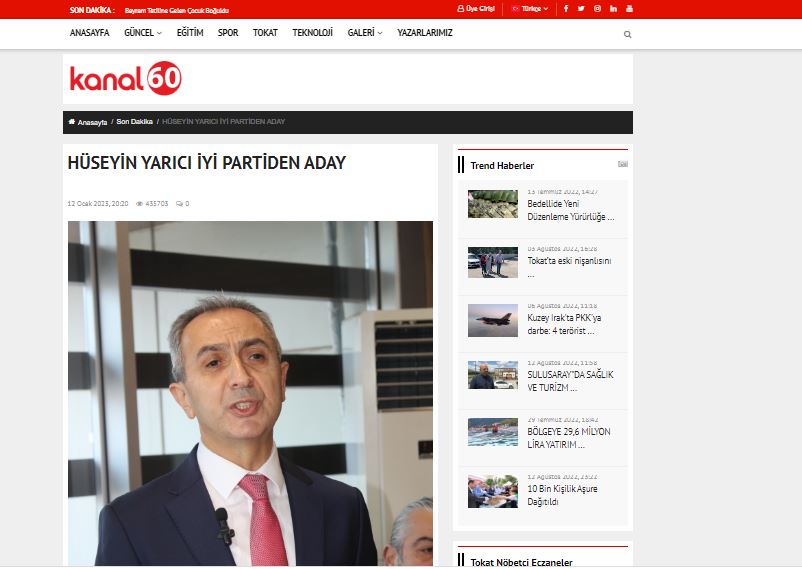Screen dimensions: 802x569
Task: Open the LinkedIn social icon
Action: pos(613,9)
